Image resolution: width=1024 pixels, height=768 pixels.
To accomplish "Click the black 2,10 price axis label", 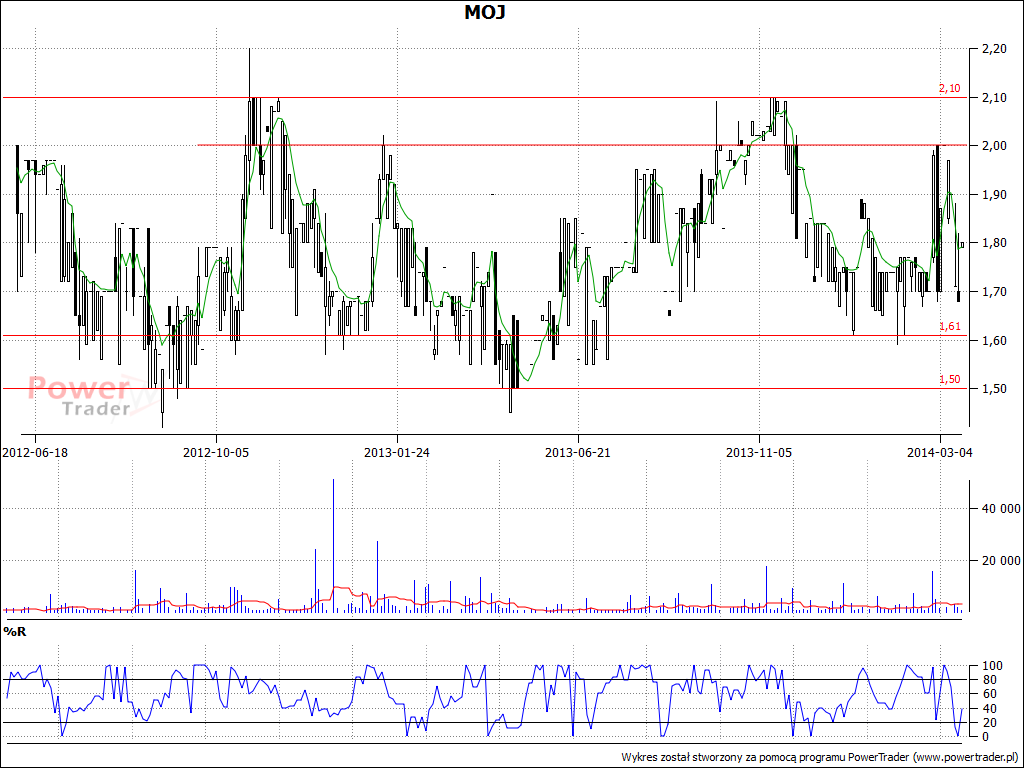I will [993, 98].
